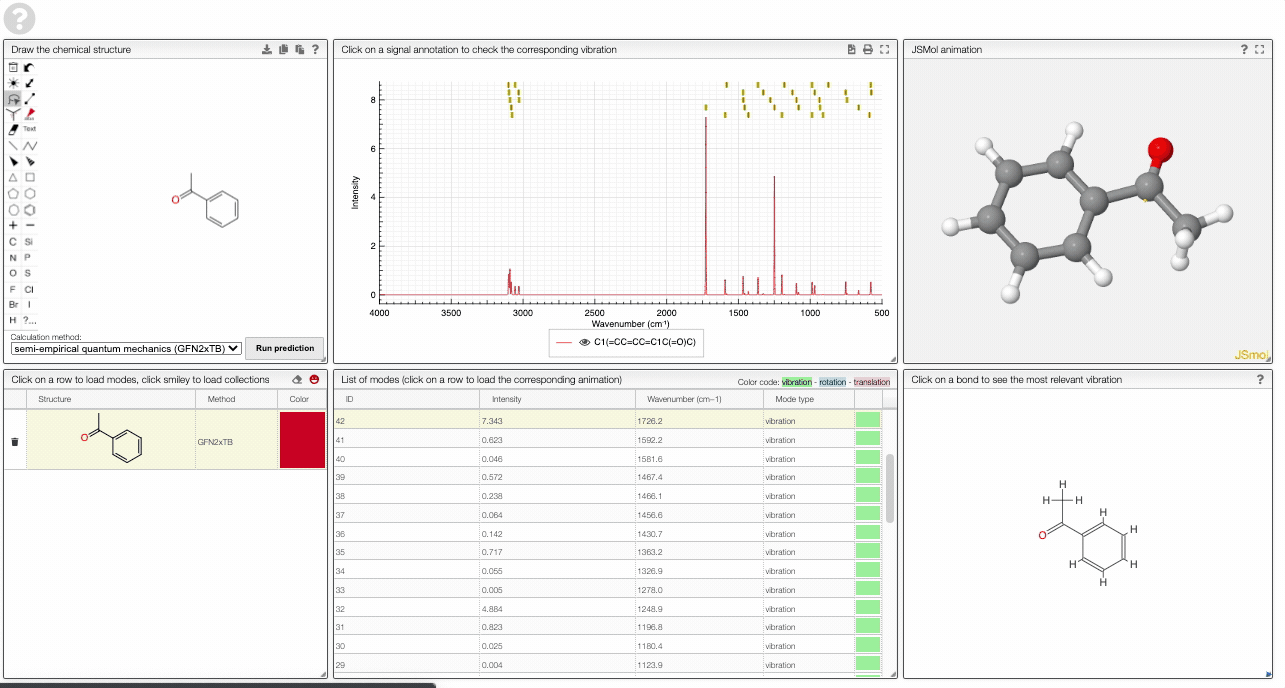Click the JSmol logo menu
This screenshot has width=1285, height=688.
(1251, 354)
